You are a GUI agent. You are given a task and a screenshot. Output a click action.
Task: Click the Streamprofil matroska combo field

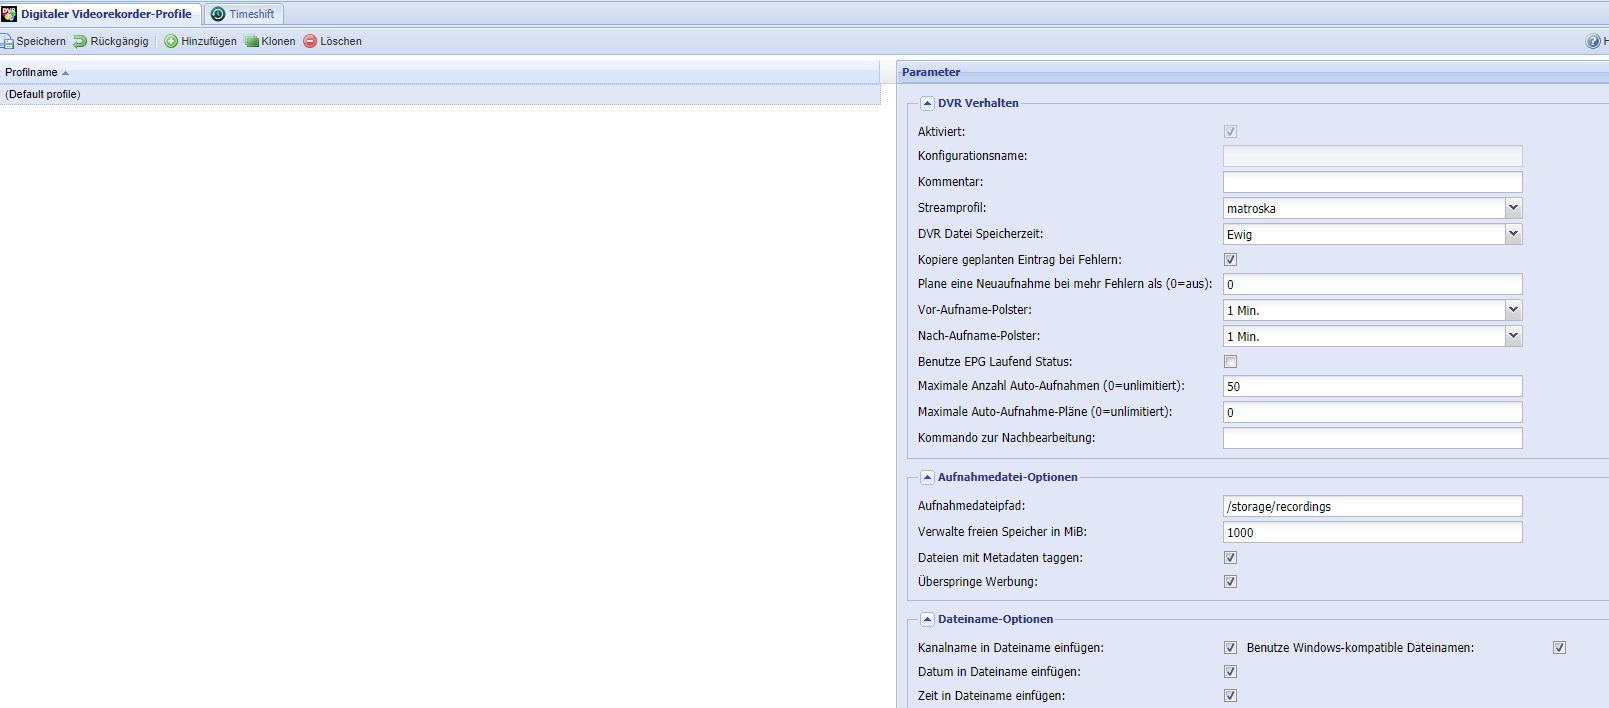click(1364, 208)
